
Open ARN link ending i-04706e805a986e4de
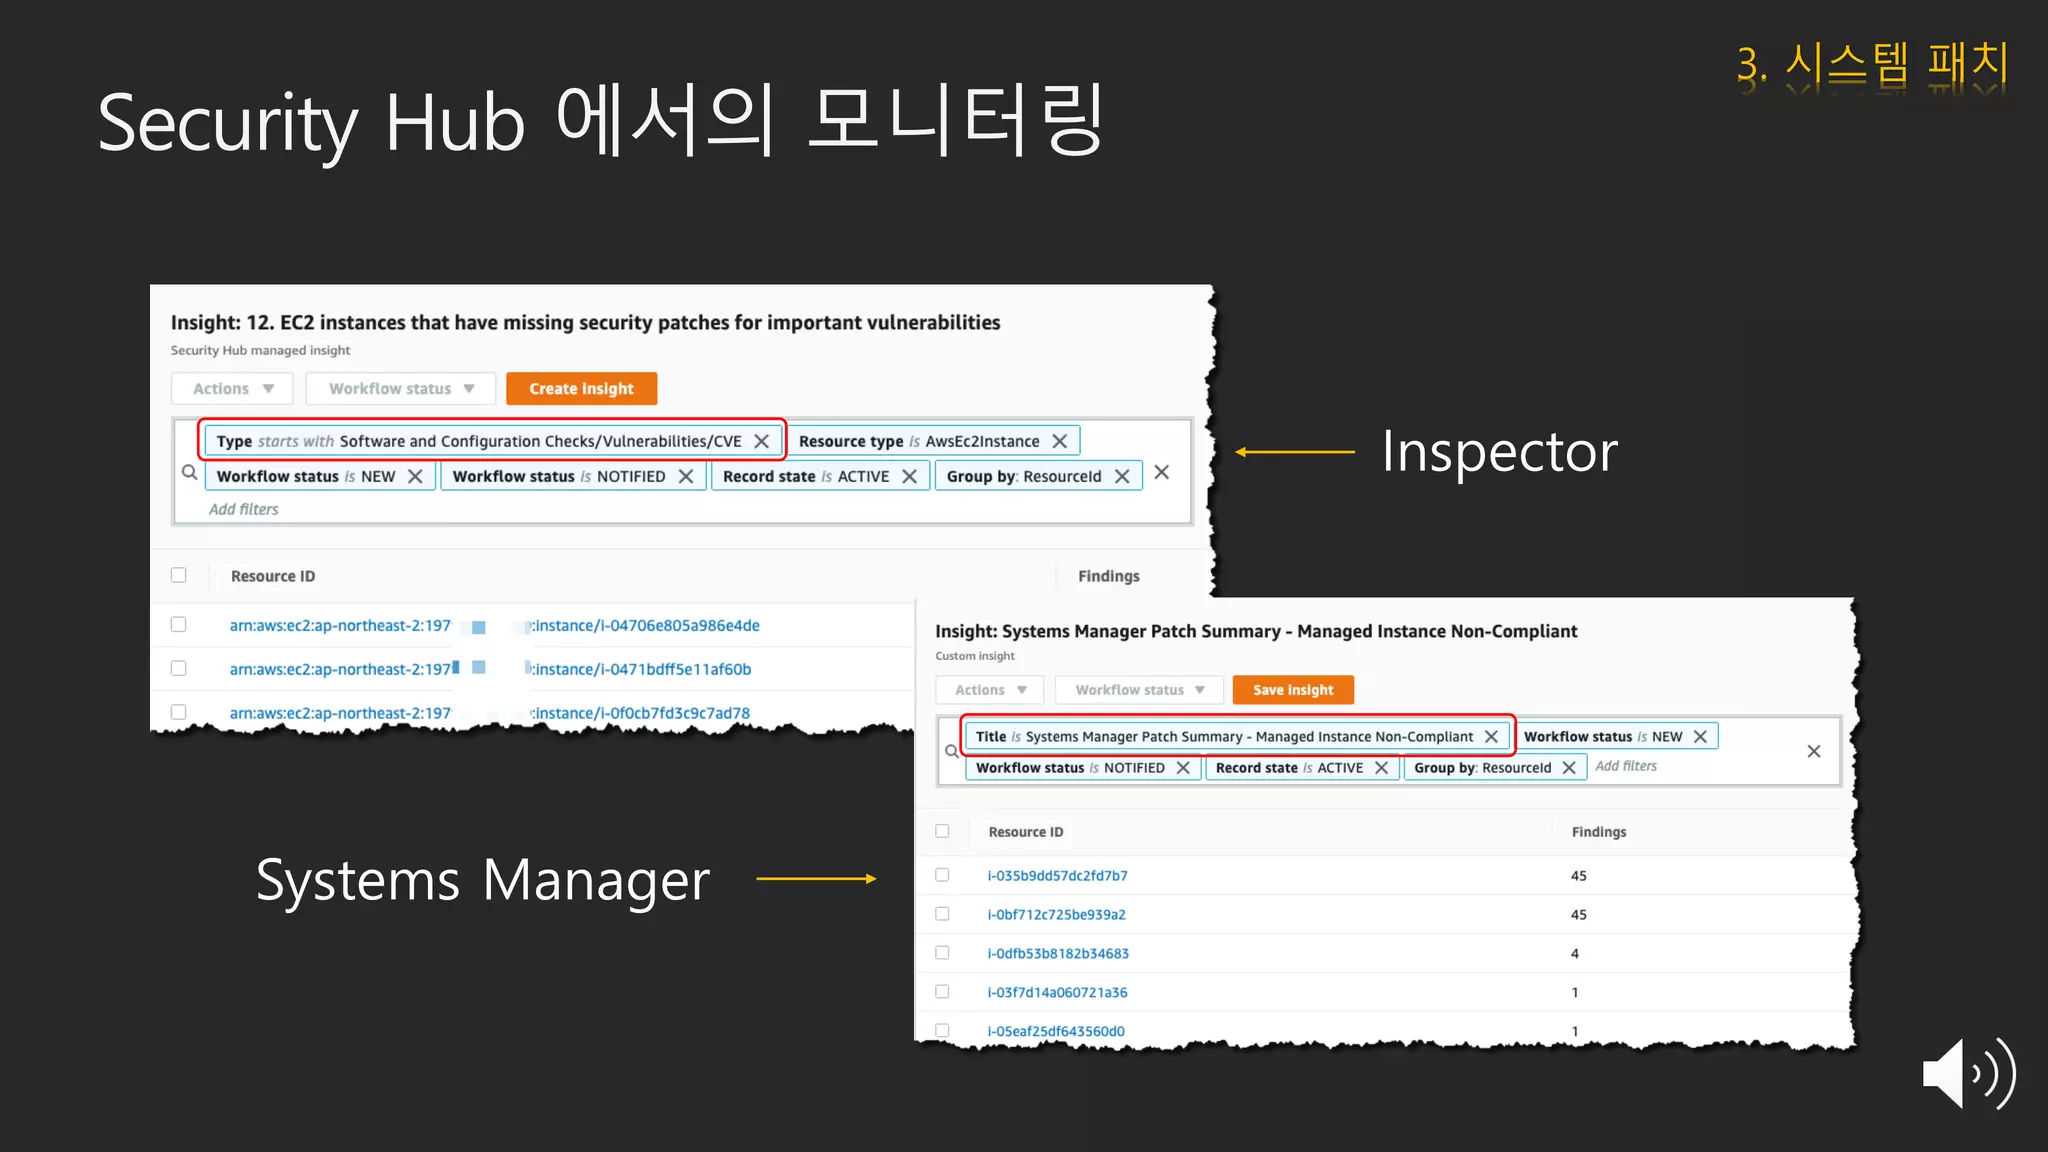[495, 625]
